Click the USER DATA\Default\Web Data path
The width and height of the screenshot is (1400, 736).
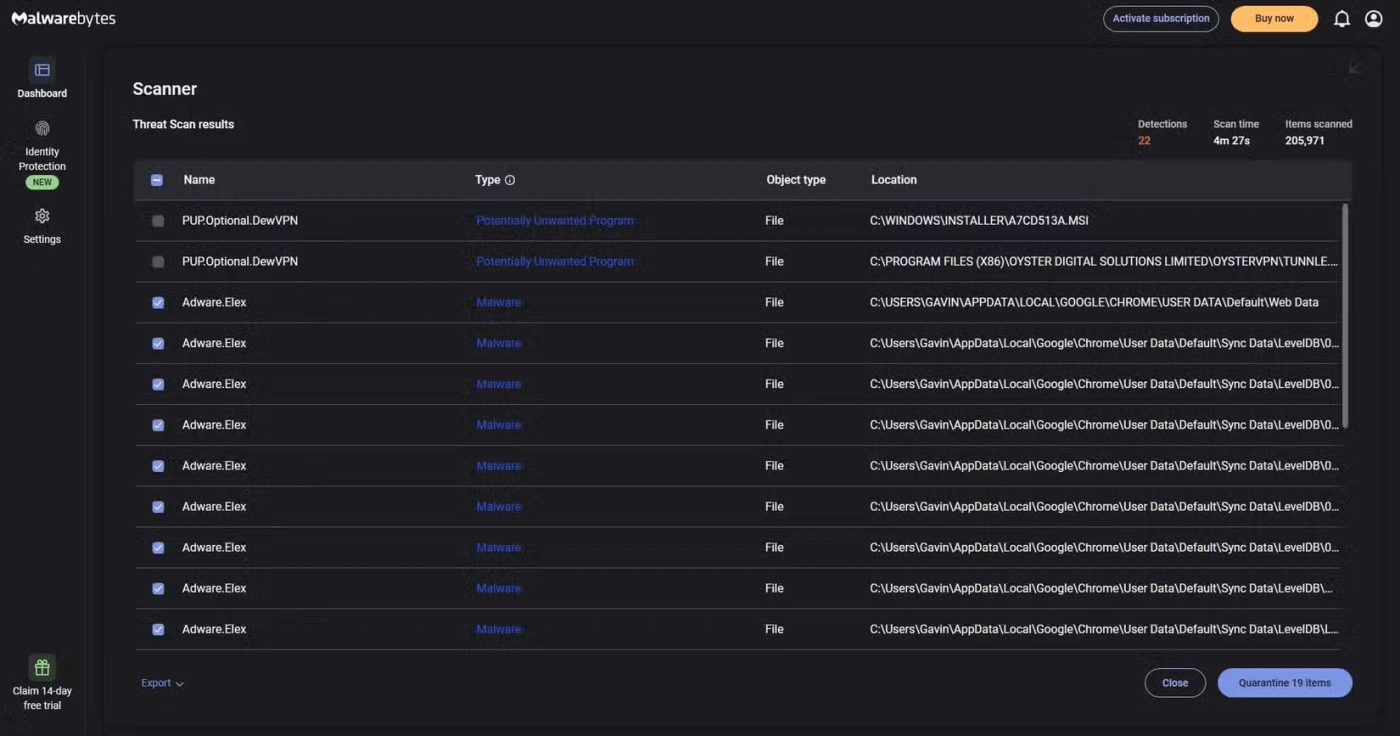pyautogui.click(x=1094, y=303)
